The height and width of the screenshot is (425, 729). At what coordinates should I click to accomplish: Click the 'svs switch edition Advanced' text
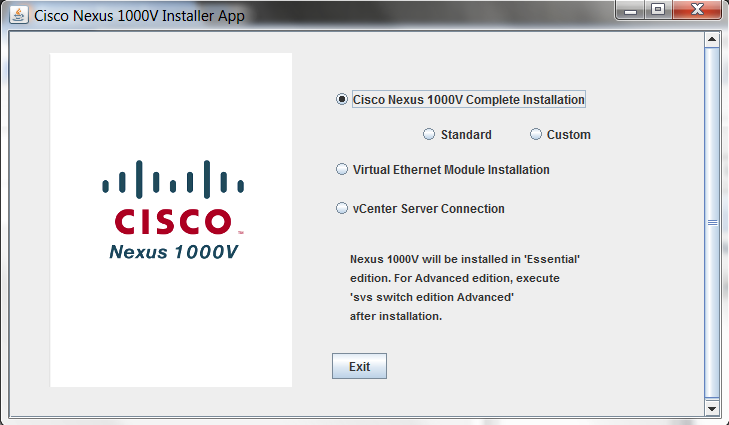tap(432, 297)
